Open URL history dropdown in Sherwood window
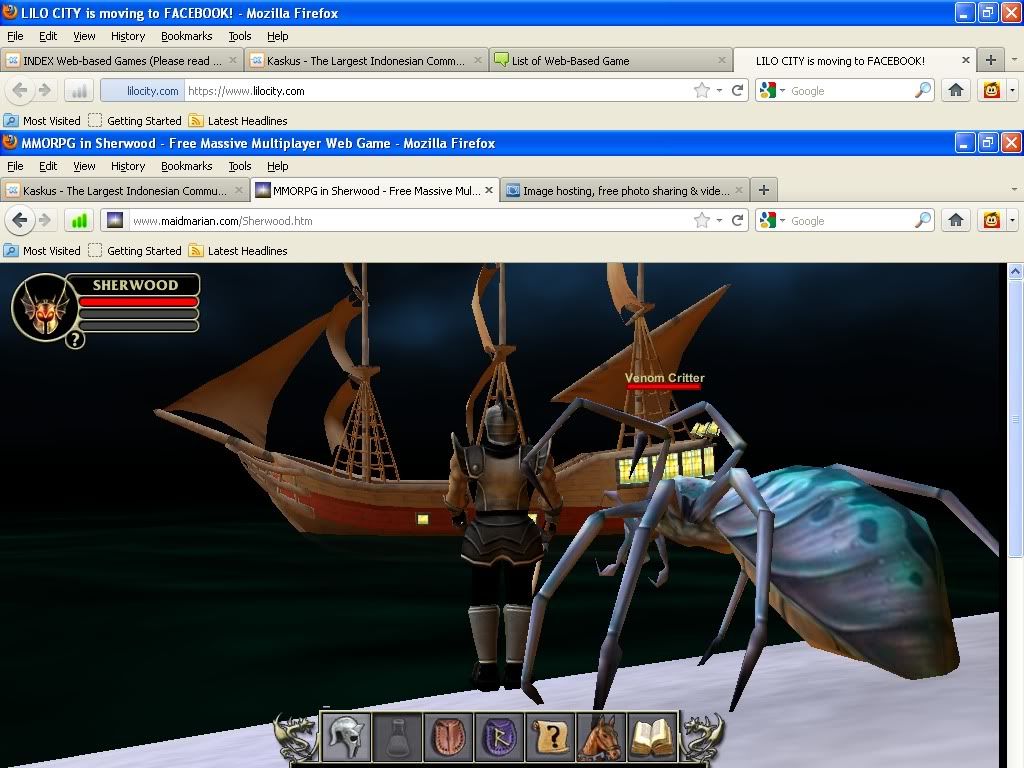The height and width of the screenshot is (768, 1024). click(x=719, y=221)
